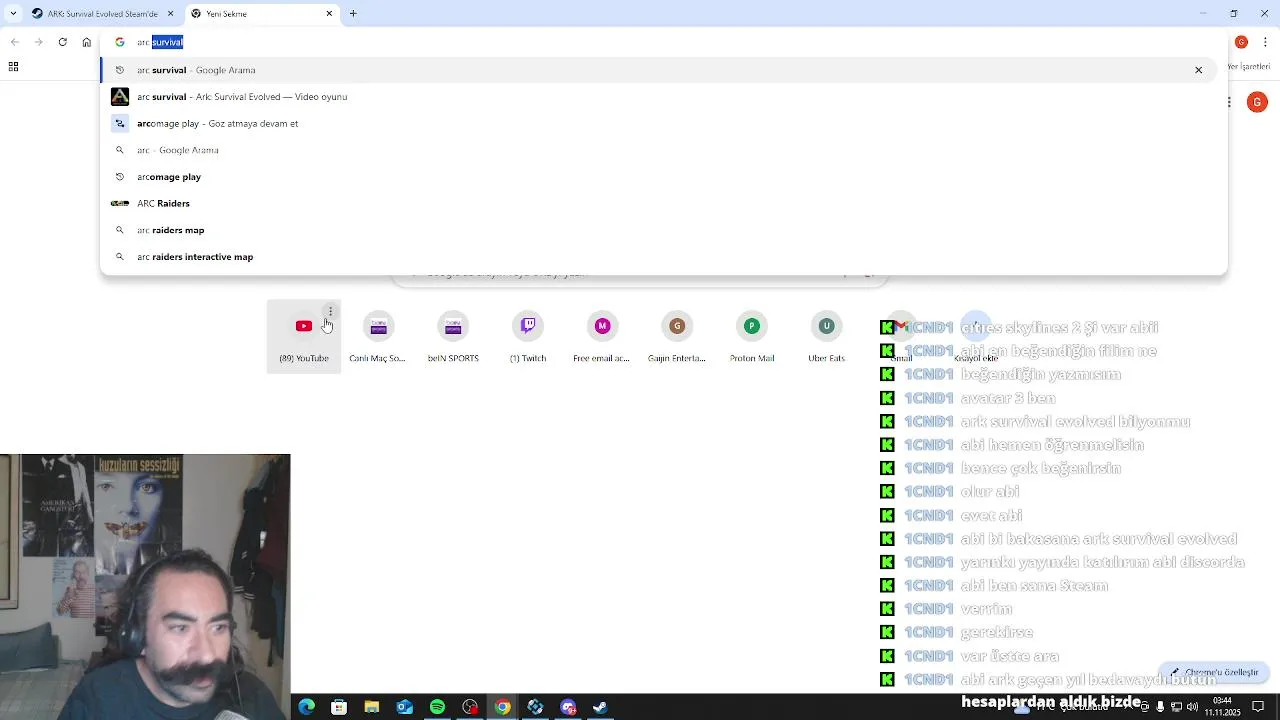1280x720 pixels.
Task: Click the Google logo in address bar
Action: pyautogui.click(x=120, y=42)
